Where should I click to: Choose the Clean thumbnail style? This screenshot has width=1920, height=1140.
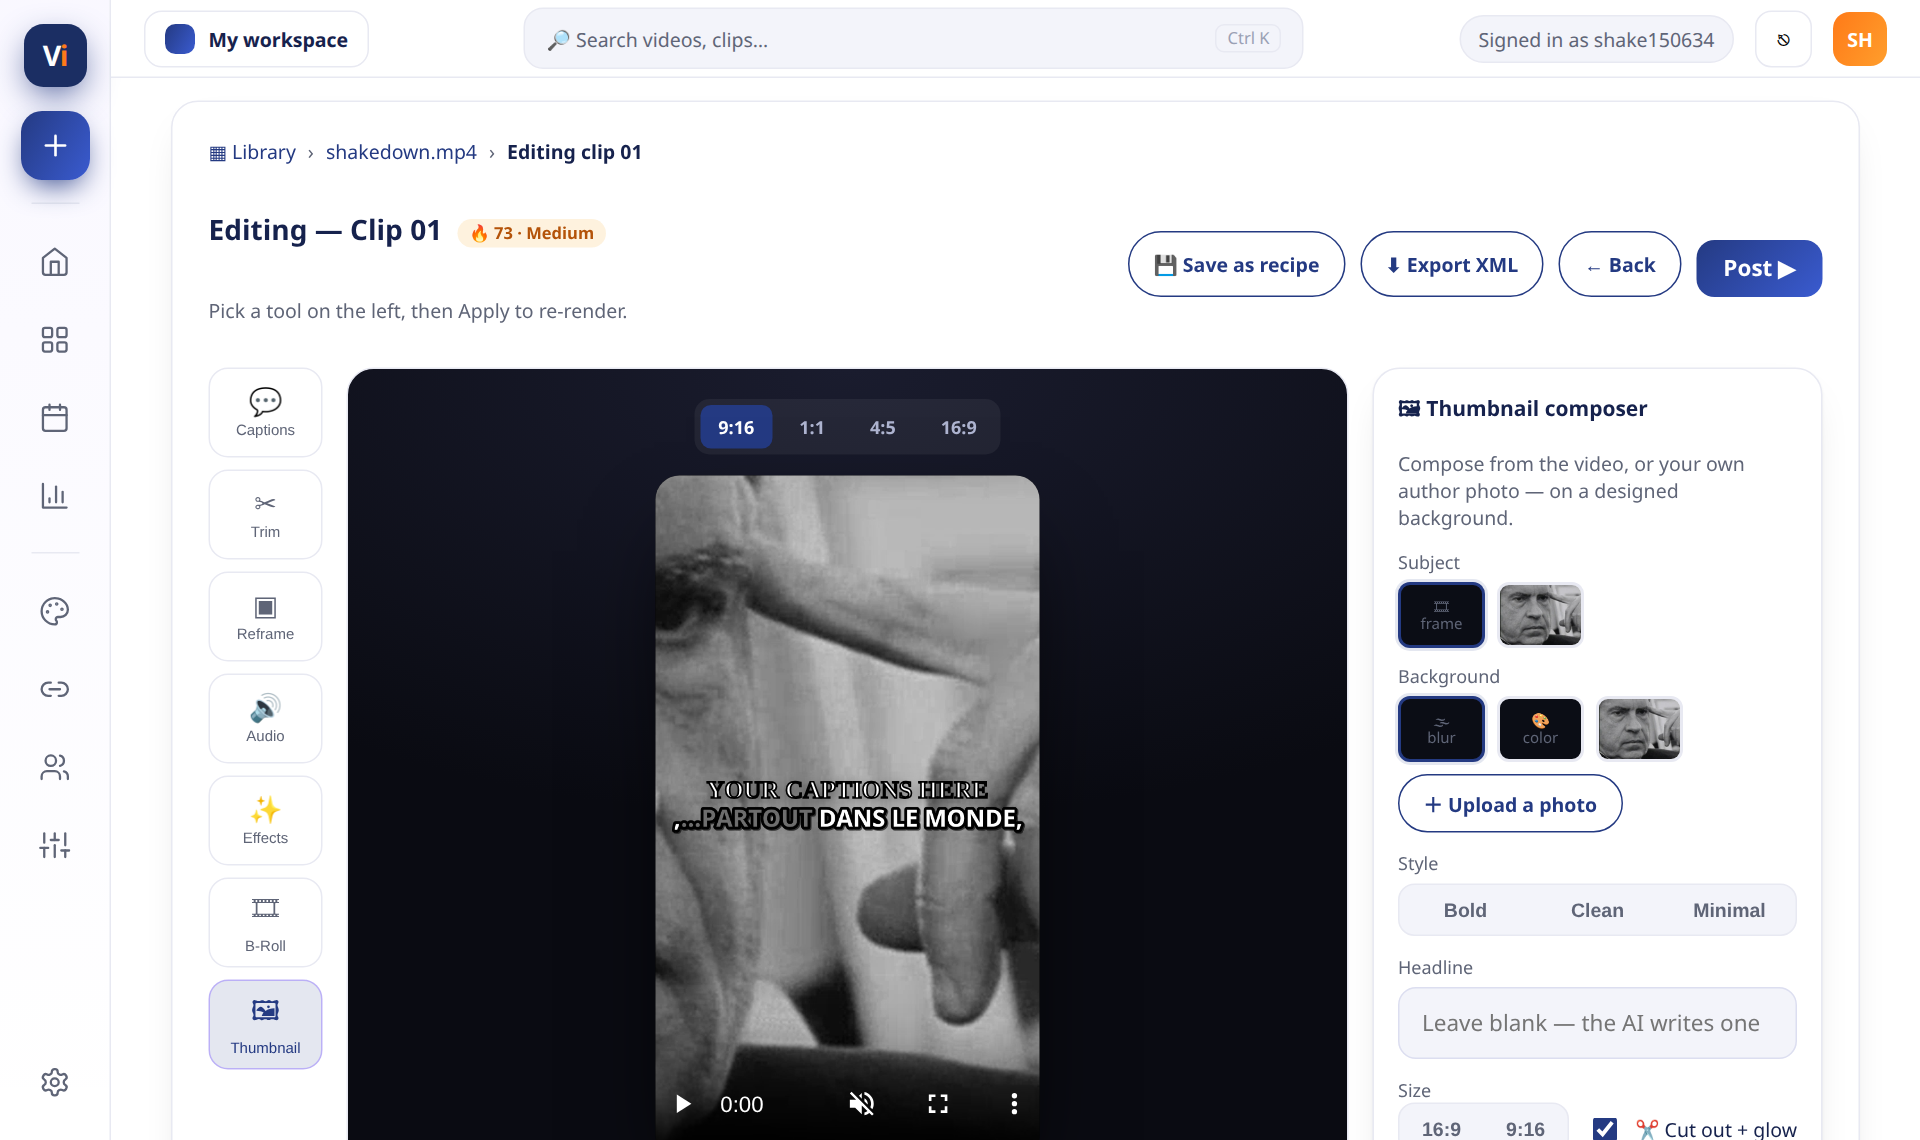click(1597, 910)
